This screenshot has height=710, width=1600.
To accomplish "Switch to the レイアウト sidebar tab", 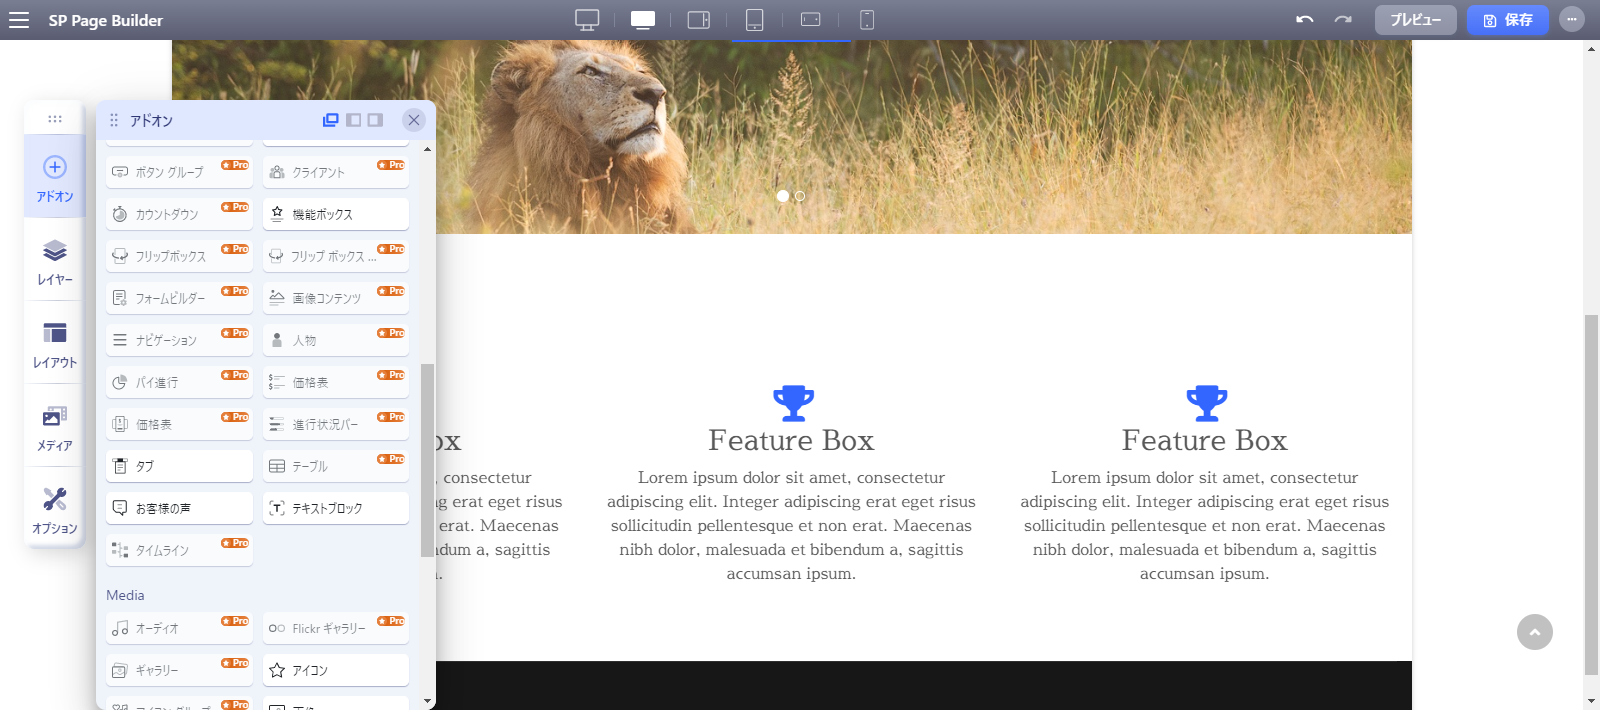I will point(55,345).
